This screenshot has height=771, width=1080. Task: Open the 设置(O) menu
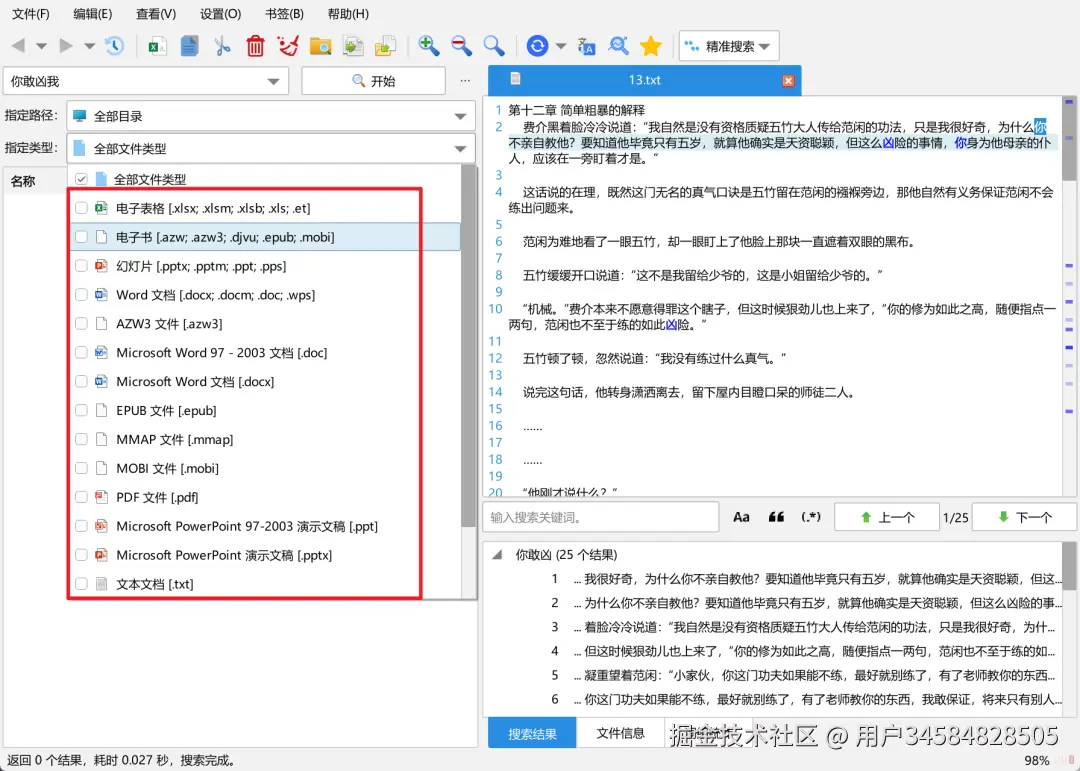(x=220, y=14)
